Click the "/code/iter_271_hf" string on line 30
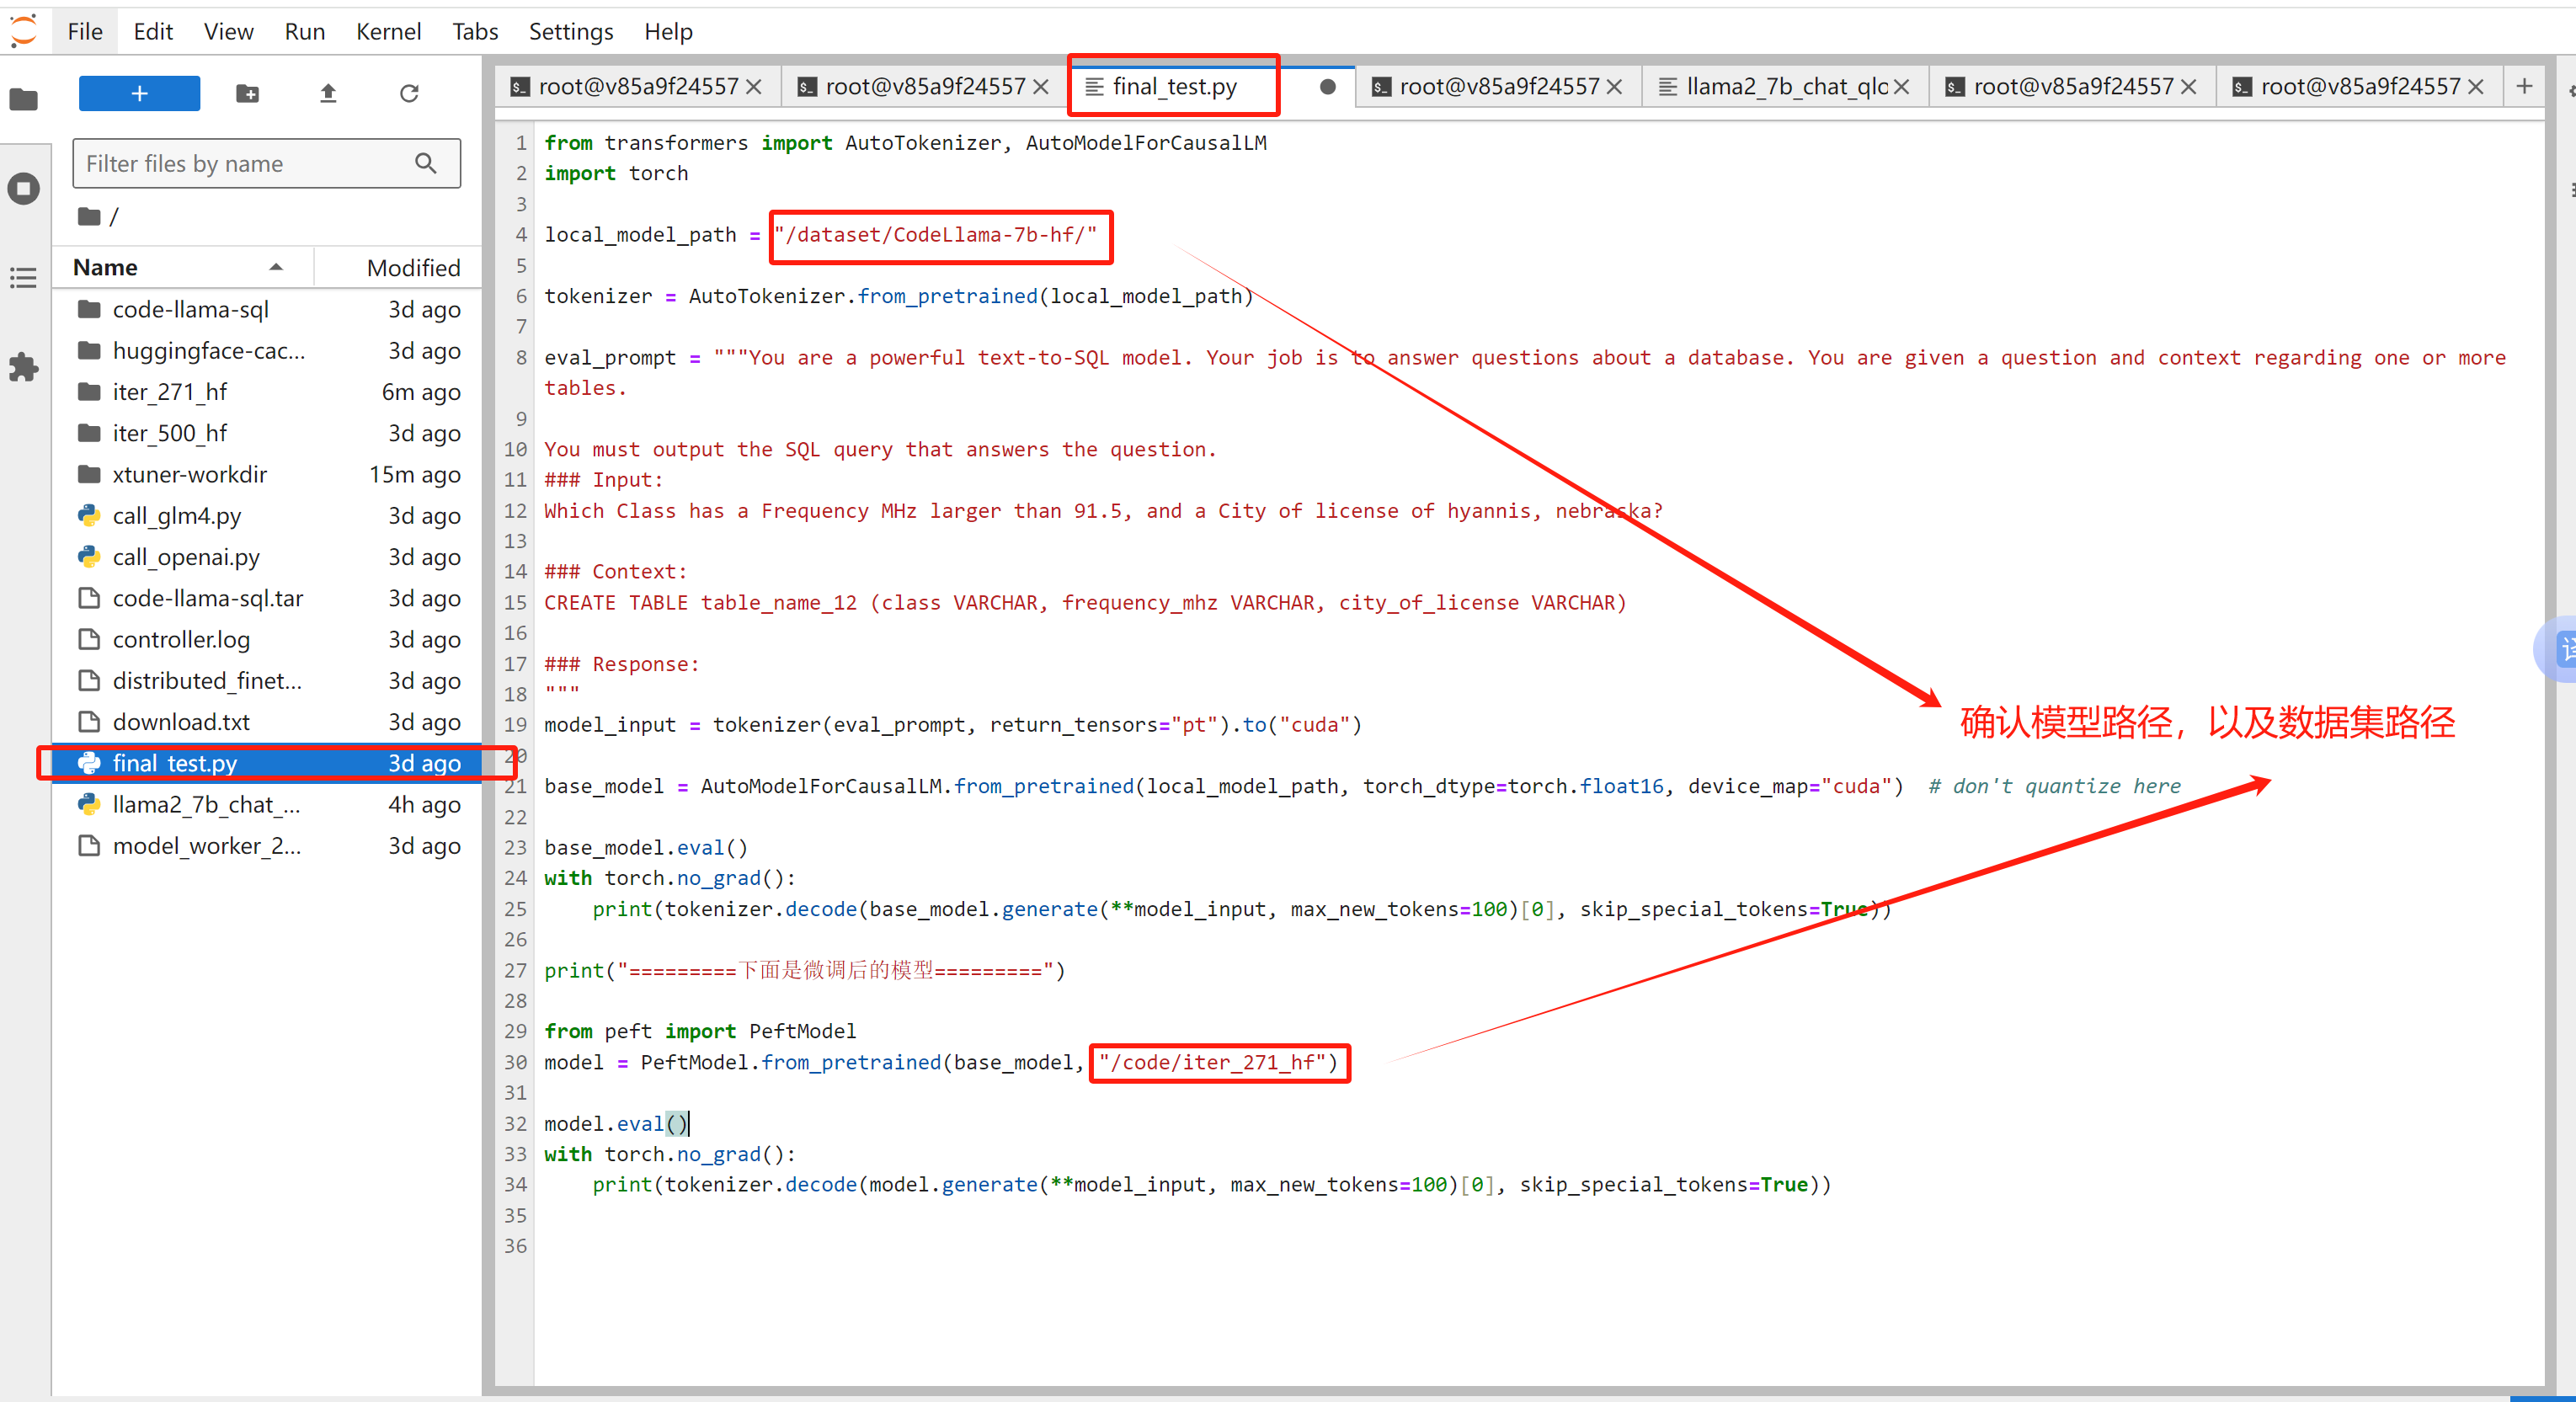The width and height of the screenshot is (2576, 1402). 1212,1062
